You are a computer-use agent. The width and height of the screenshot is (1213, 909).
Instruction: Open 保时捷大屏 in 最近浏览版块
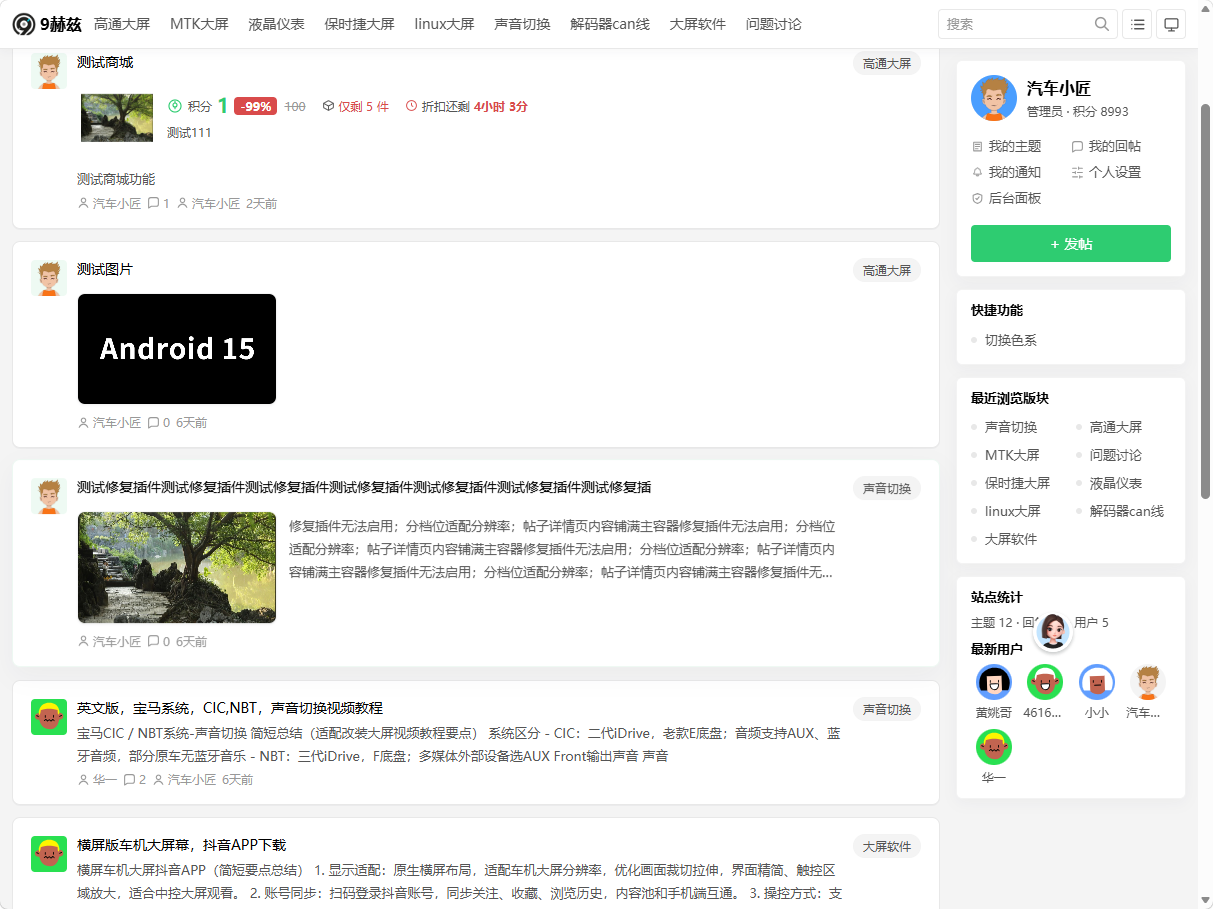[1018, 483]
